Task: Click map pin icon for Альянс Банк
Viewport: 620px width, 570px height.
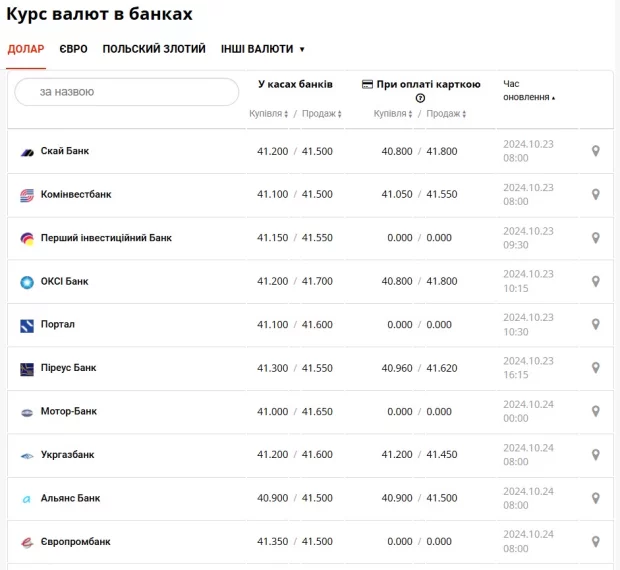Action: point(595,498)
